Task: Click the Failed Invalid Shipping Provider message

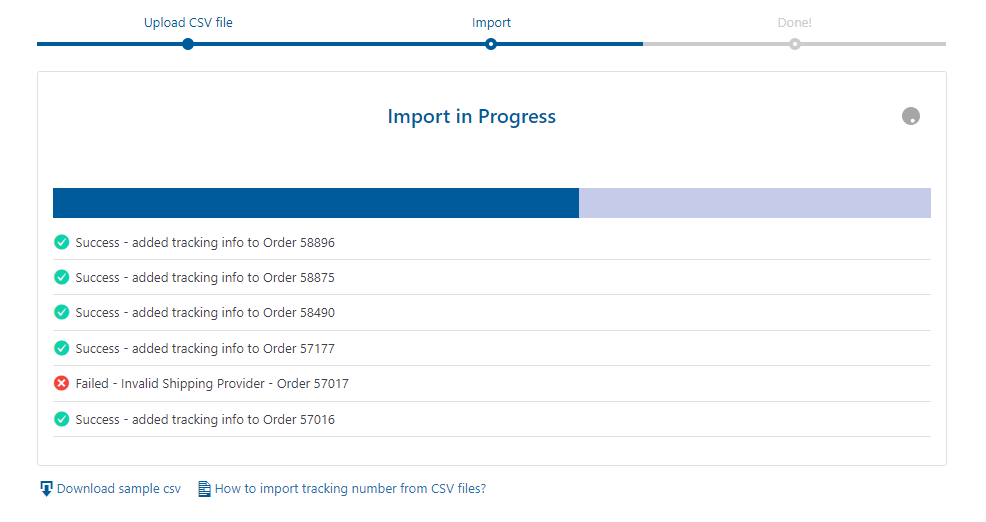Action: click(x=212, y=383)
